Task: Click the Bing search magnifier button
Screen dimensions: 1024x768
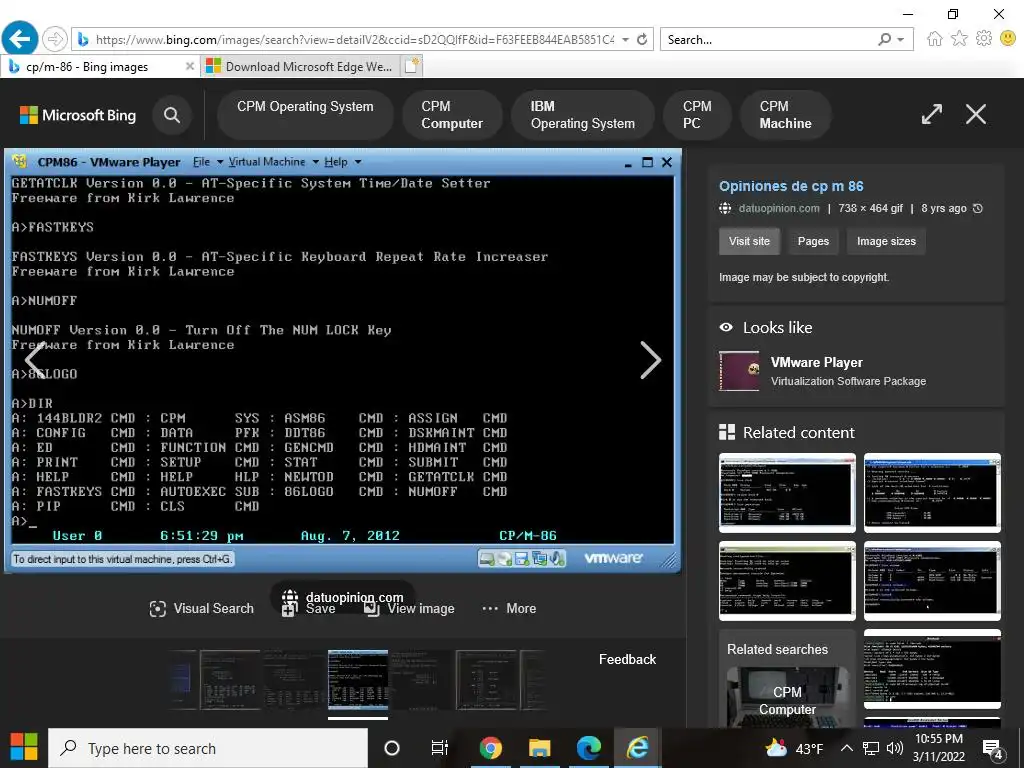Action: click(x=172, y=115)
